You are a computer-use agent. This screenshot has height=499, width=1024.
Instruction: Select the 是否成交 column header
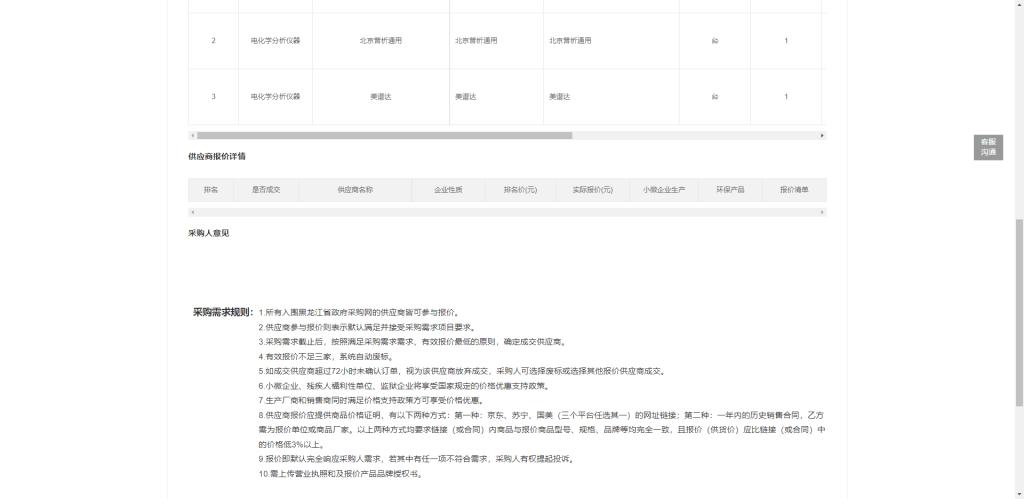pos(266,190)
